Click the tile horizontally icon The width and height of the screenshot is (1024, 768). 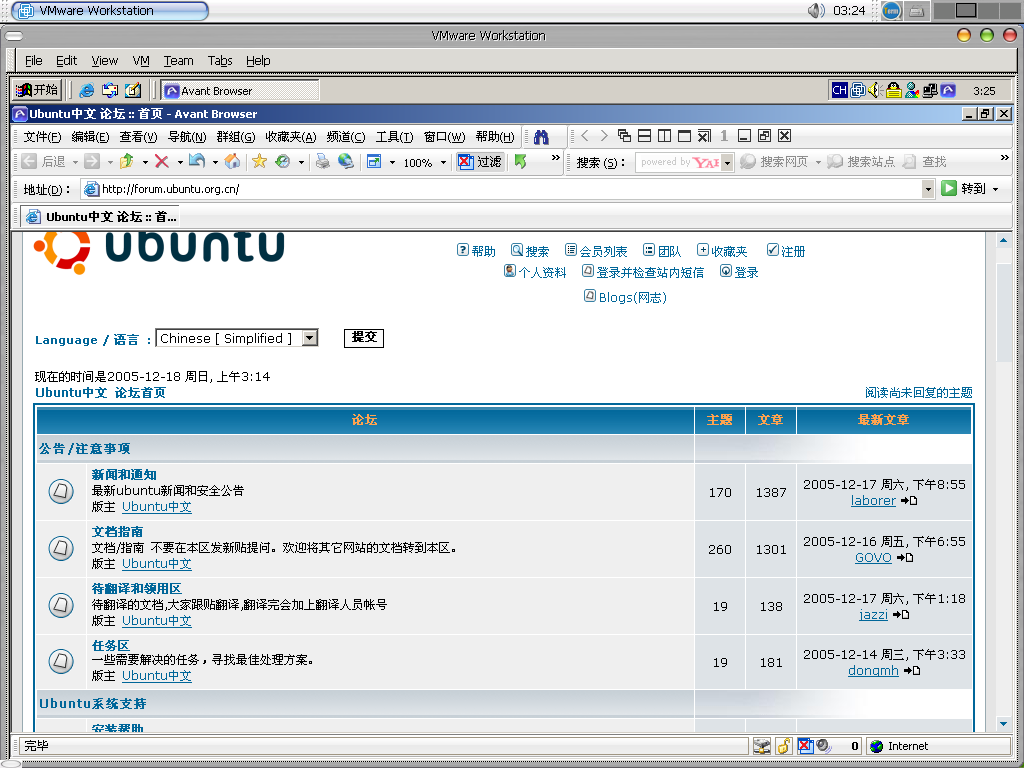click(645, 136)
